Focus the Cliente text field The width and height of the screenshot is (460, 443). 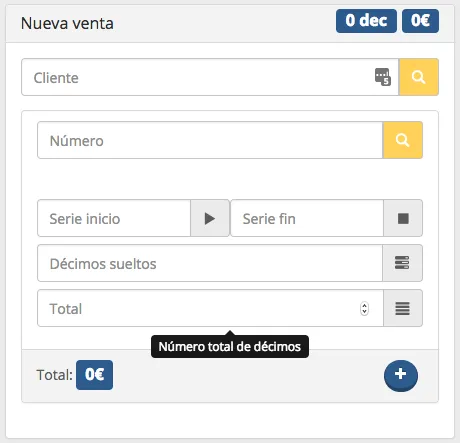(x=210, y=77)
